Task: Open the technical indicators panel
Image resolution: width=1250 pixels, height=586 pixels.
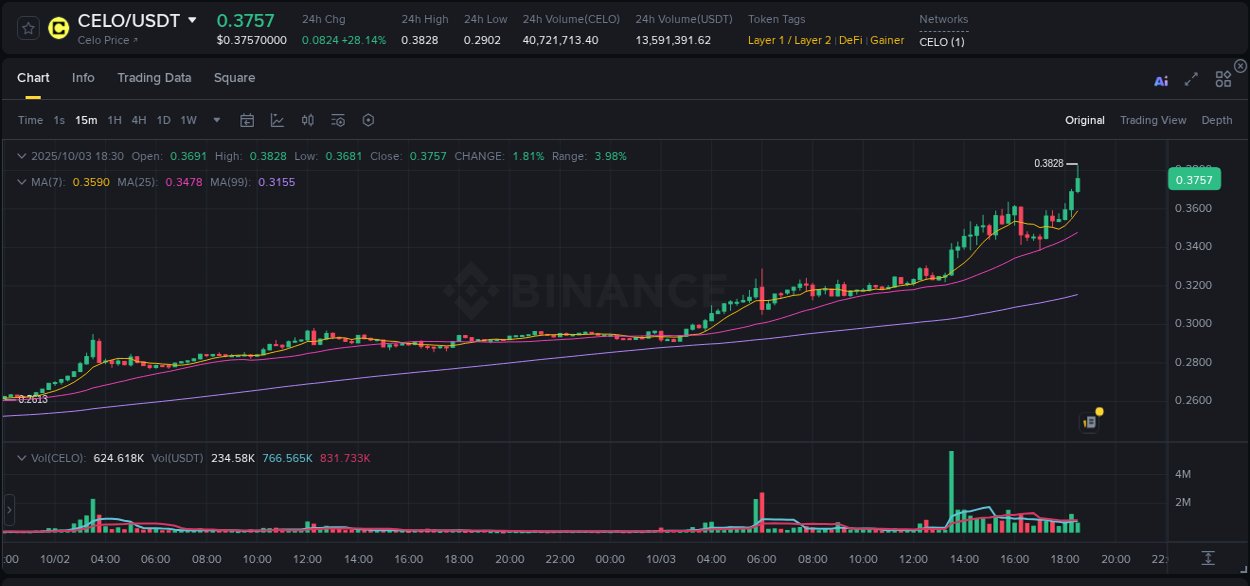Action: (277, 120)
